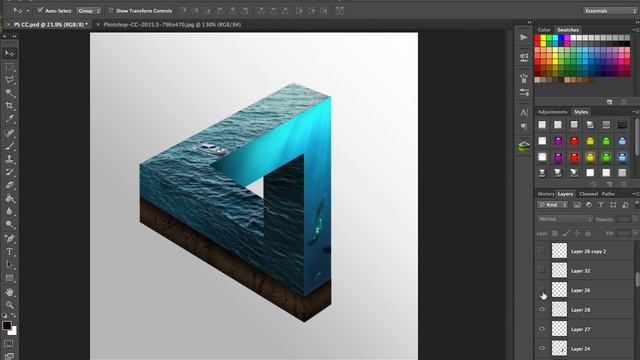Show Layer 26 copy 2 visibility box
The width and height of the screenshot is (640, 360).
[x=542, y=251]
